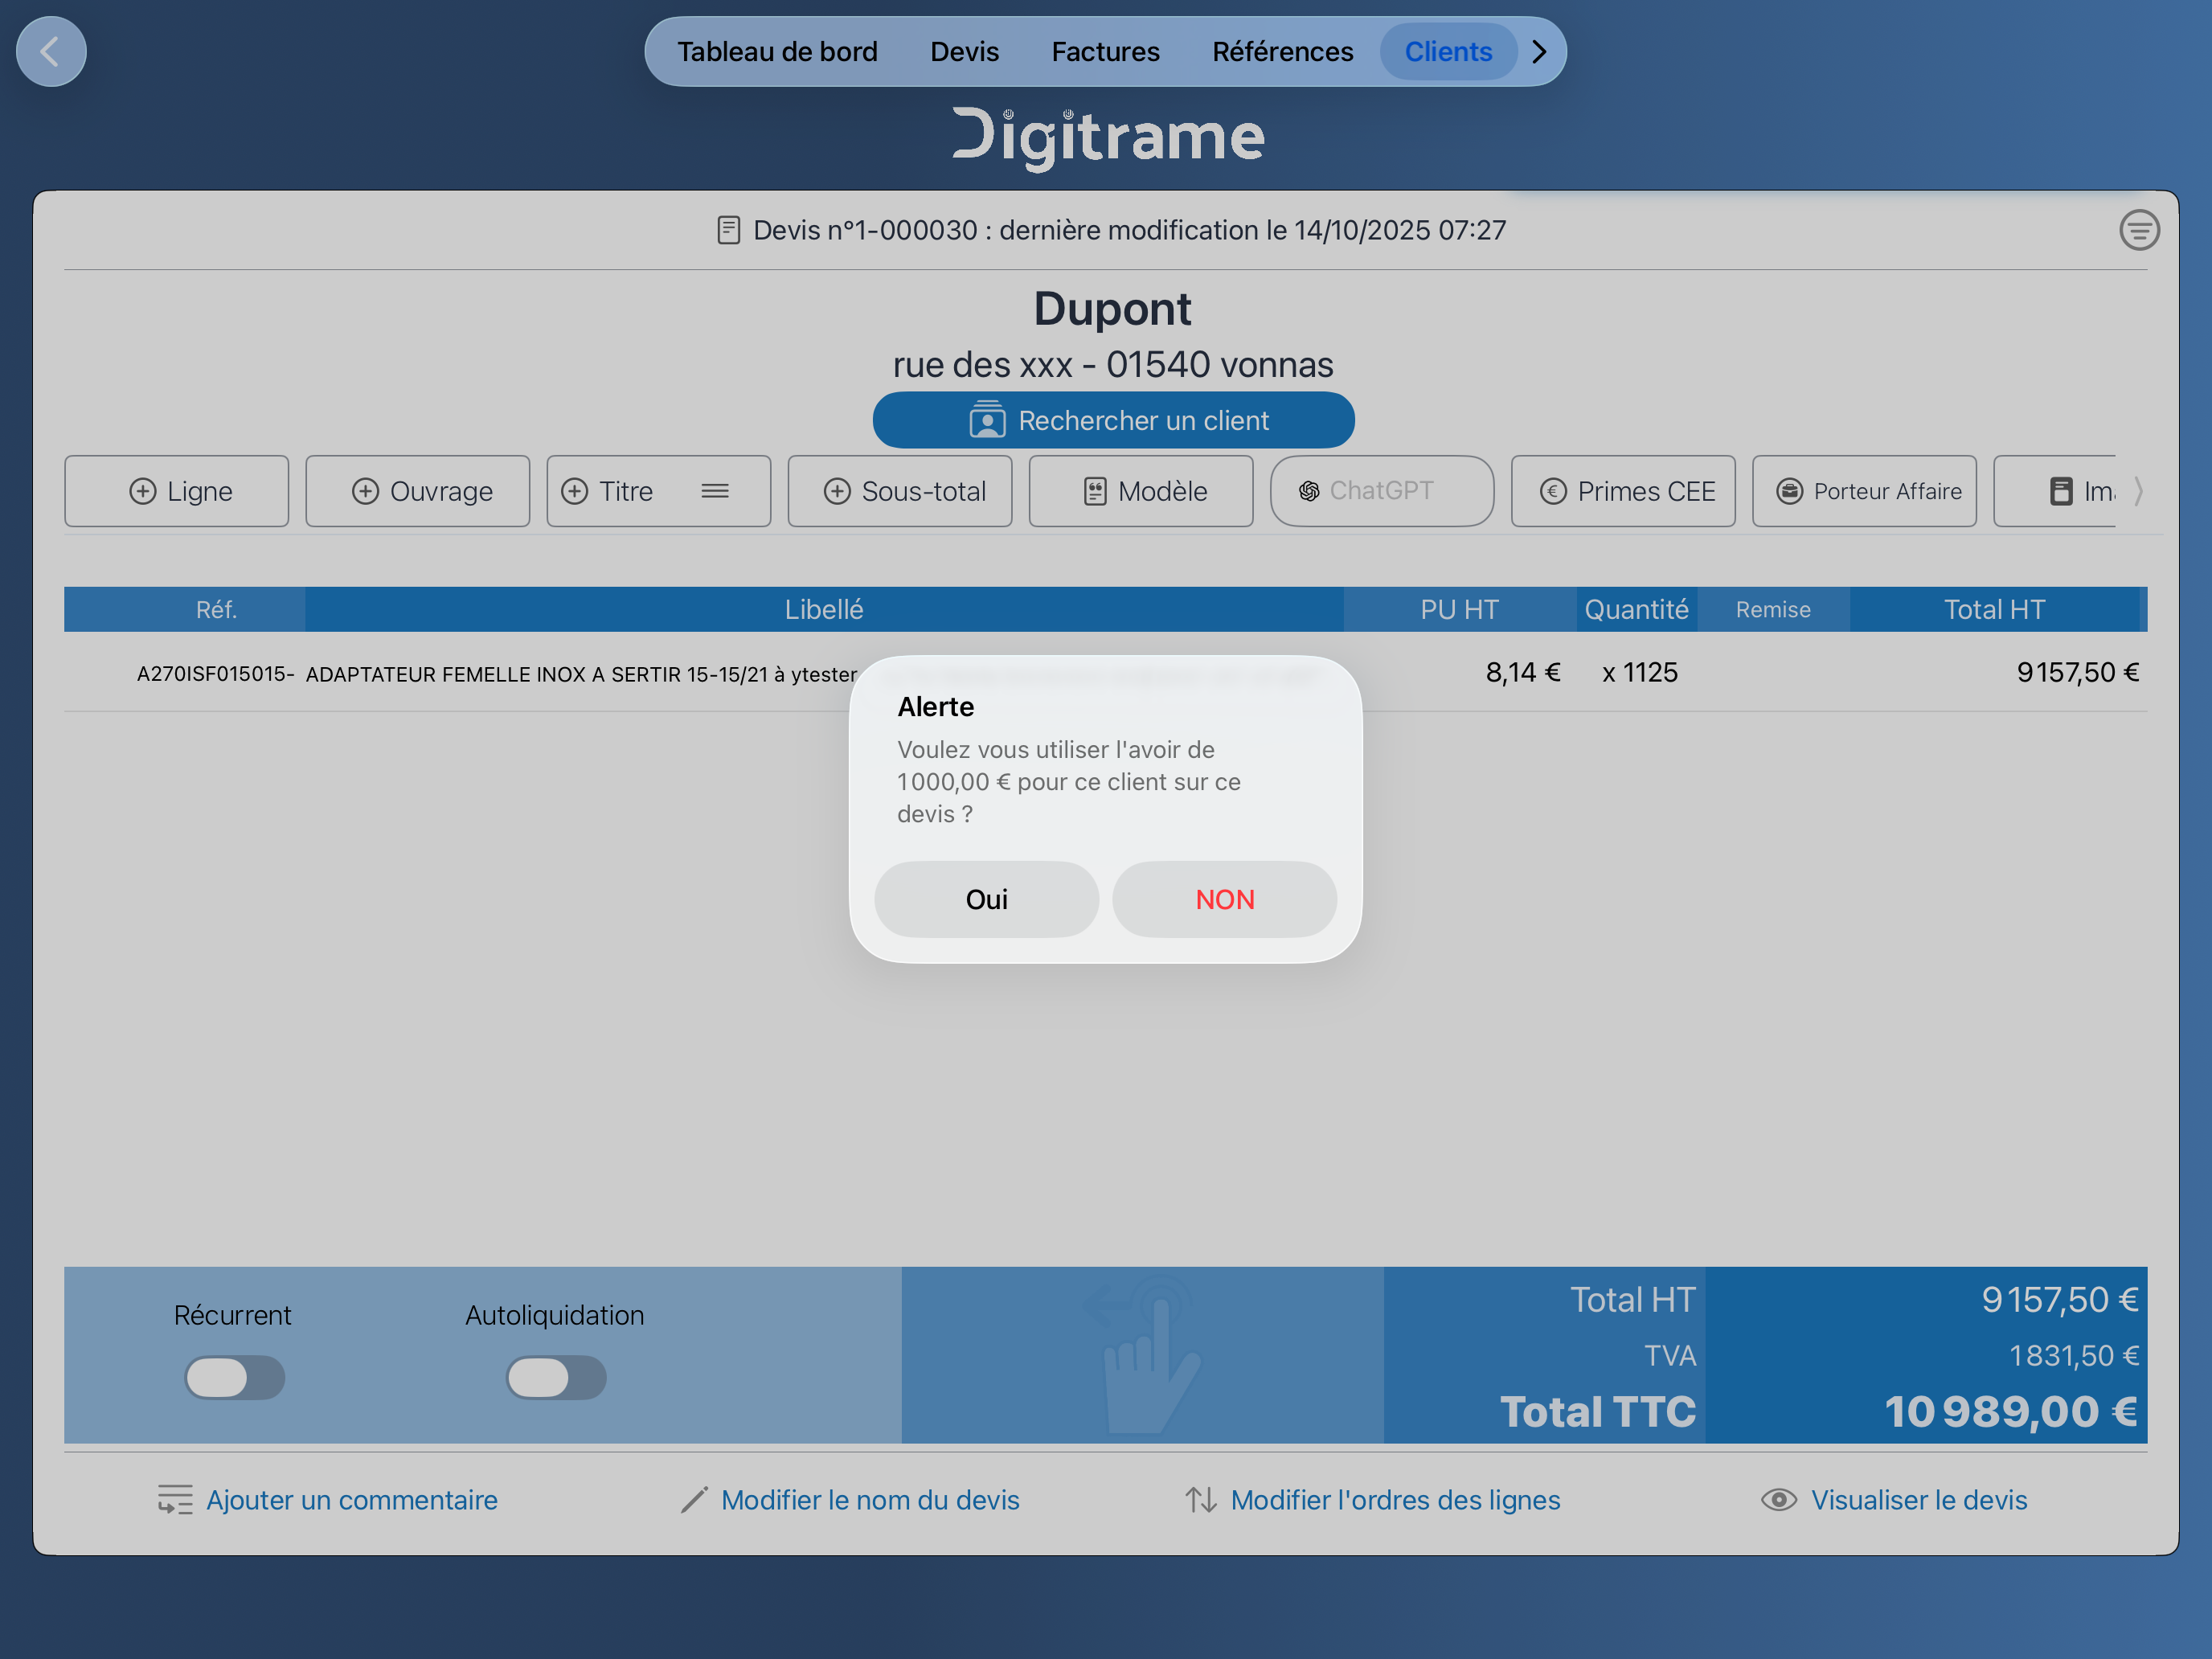Switch to the Factures tab
This screenshot has height=1659, width=2212.
tap(1105, 52)
